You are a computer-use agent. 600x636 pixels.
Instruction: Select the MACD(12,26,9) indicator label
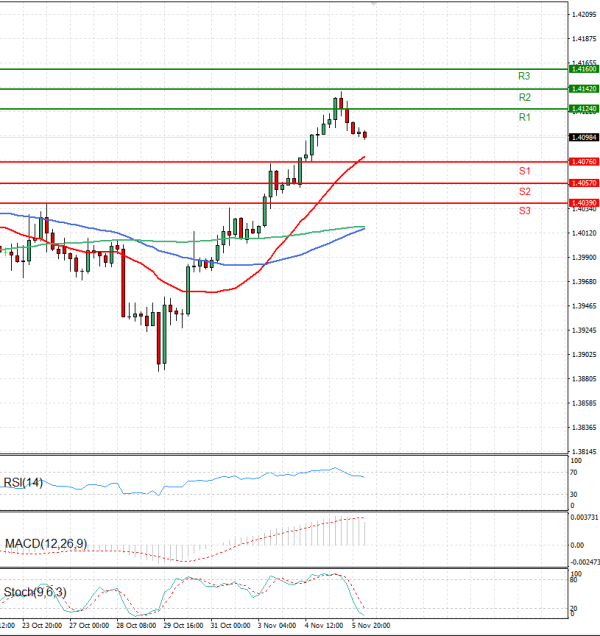(45, 543)
